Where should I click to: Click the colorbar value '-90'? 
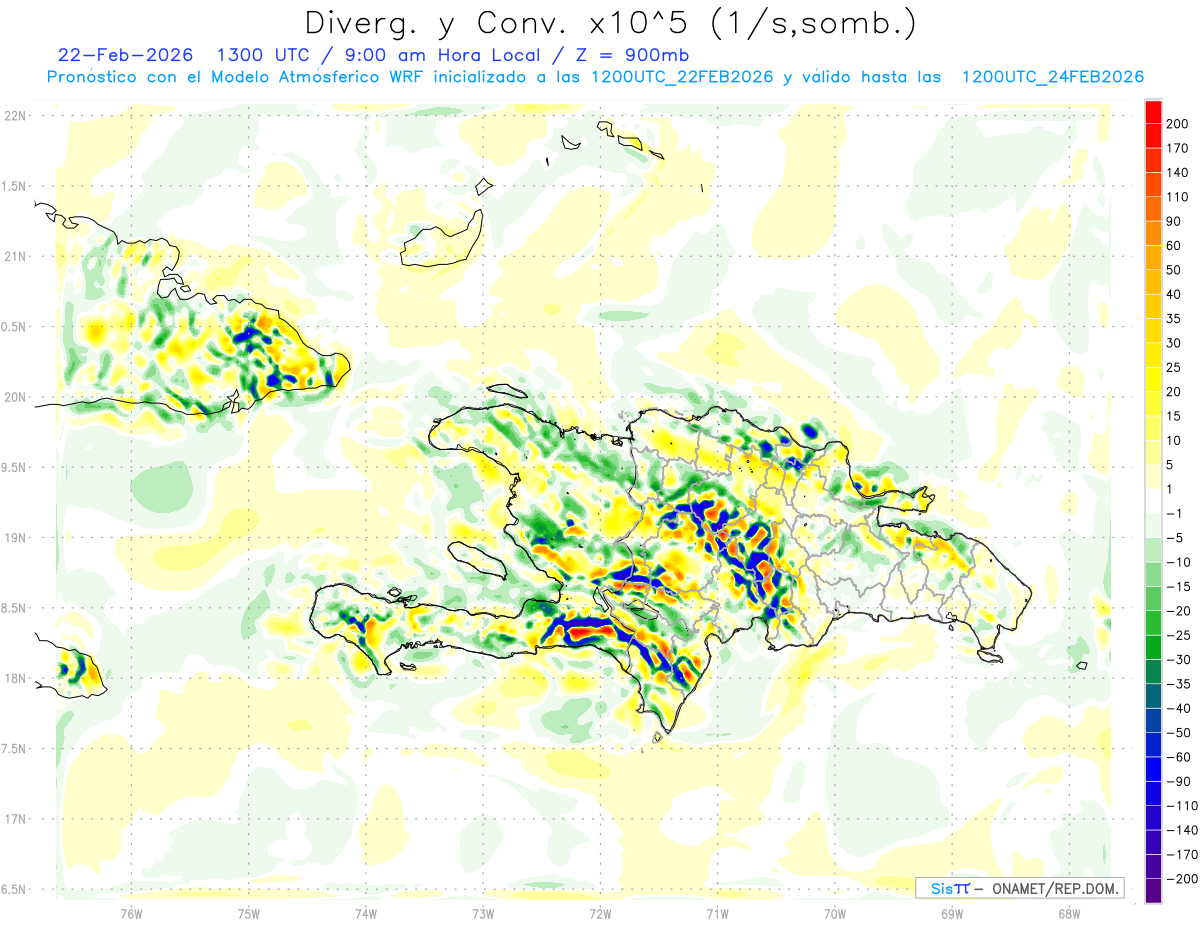pos(1181,781)
